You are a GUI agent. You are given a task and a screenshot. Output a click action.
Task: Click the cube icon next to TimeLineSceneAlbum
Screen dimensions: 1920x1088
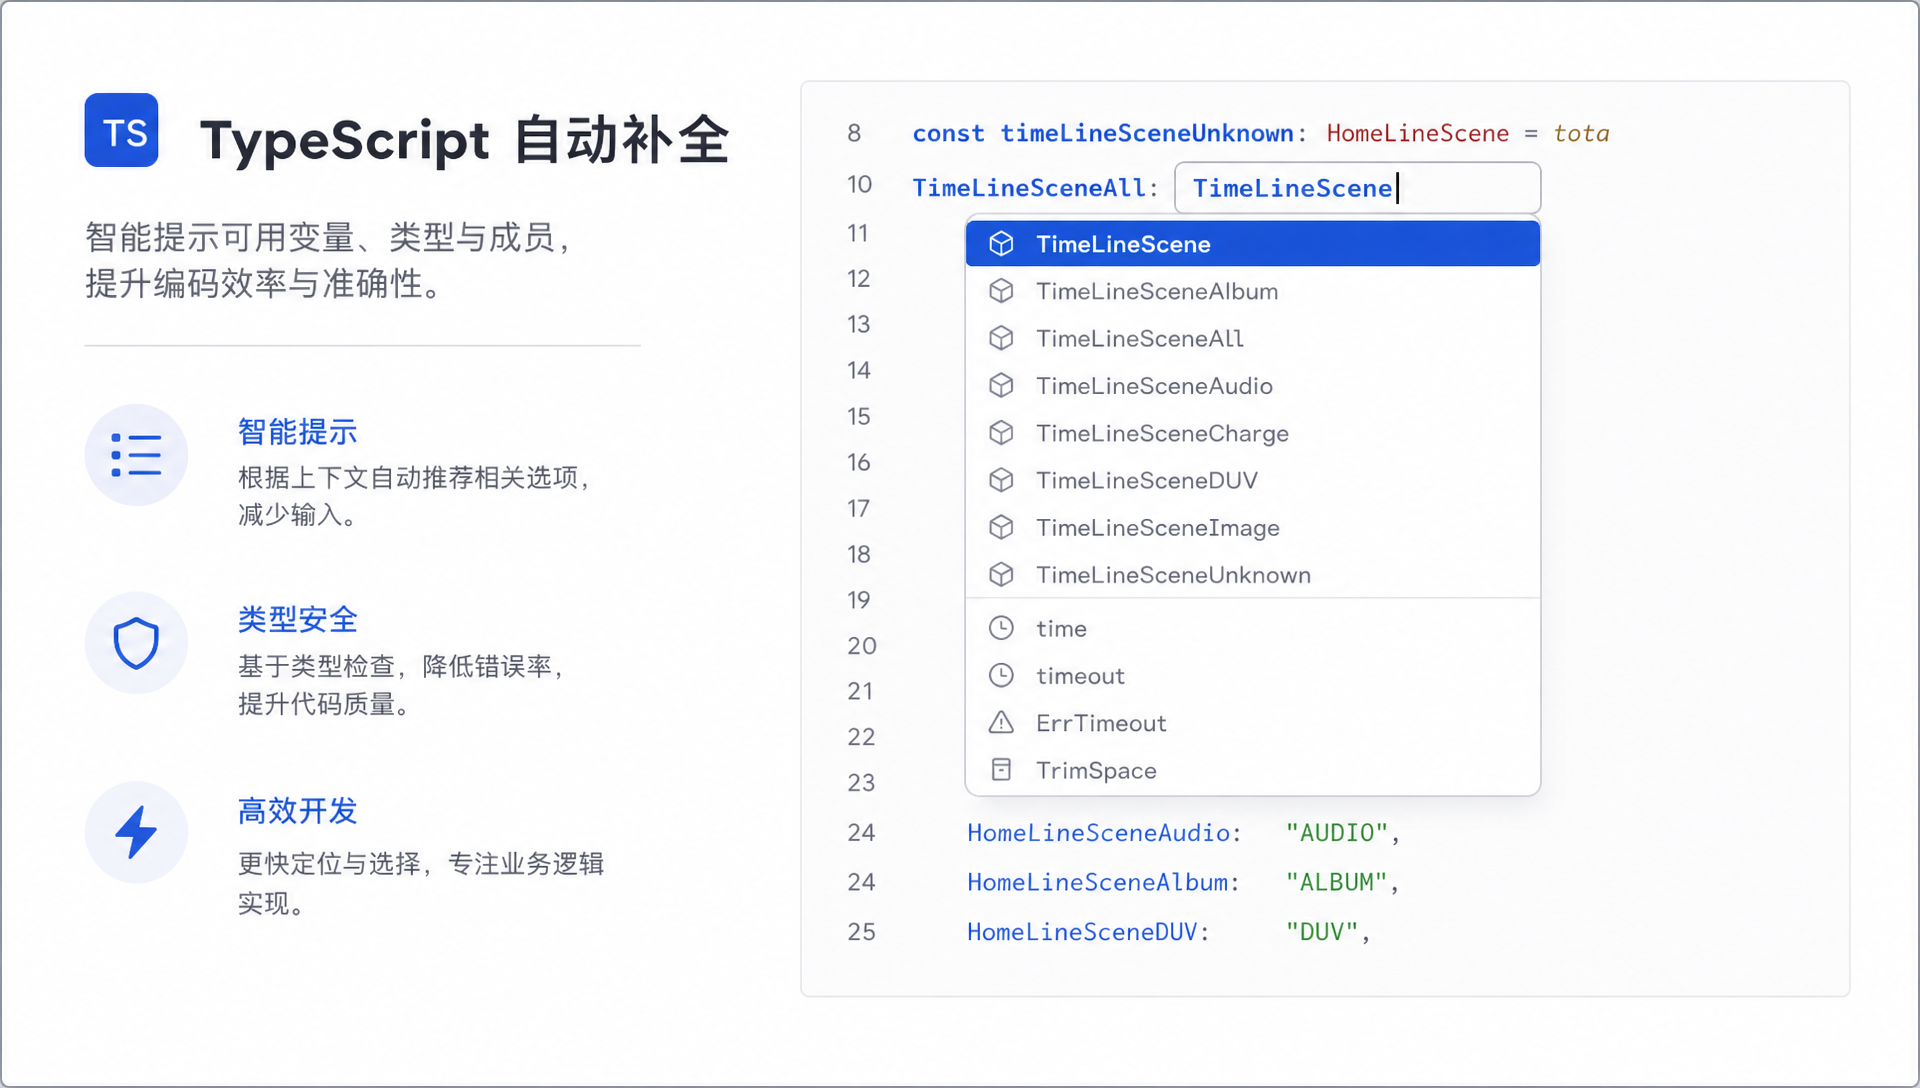tap(1001, 291)
